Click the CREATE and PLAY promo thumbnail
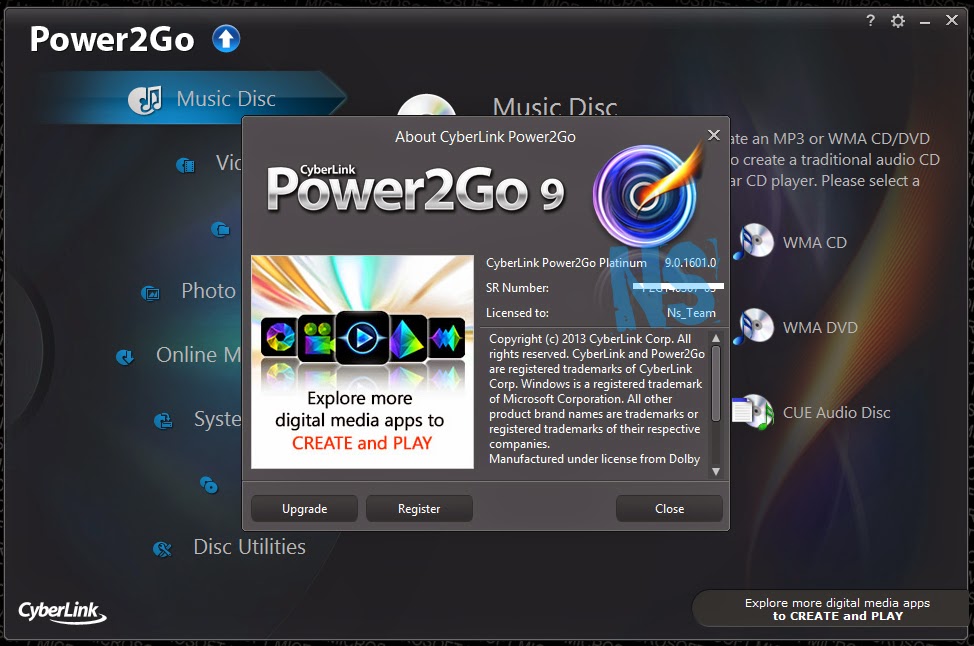 pyautogui.click(x=362, y=360)
